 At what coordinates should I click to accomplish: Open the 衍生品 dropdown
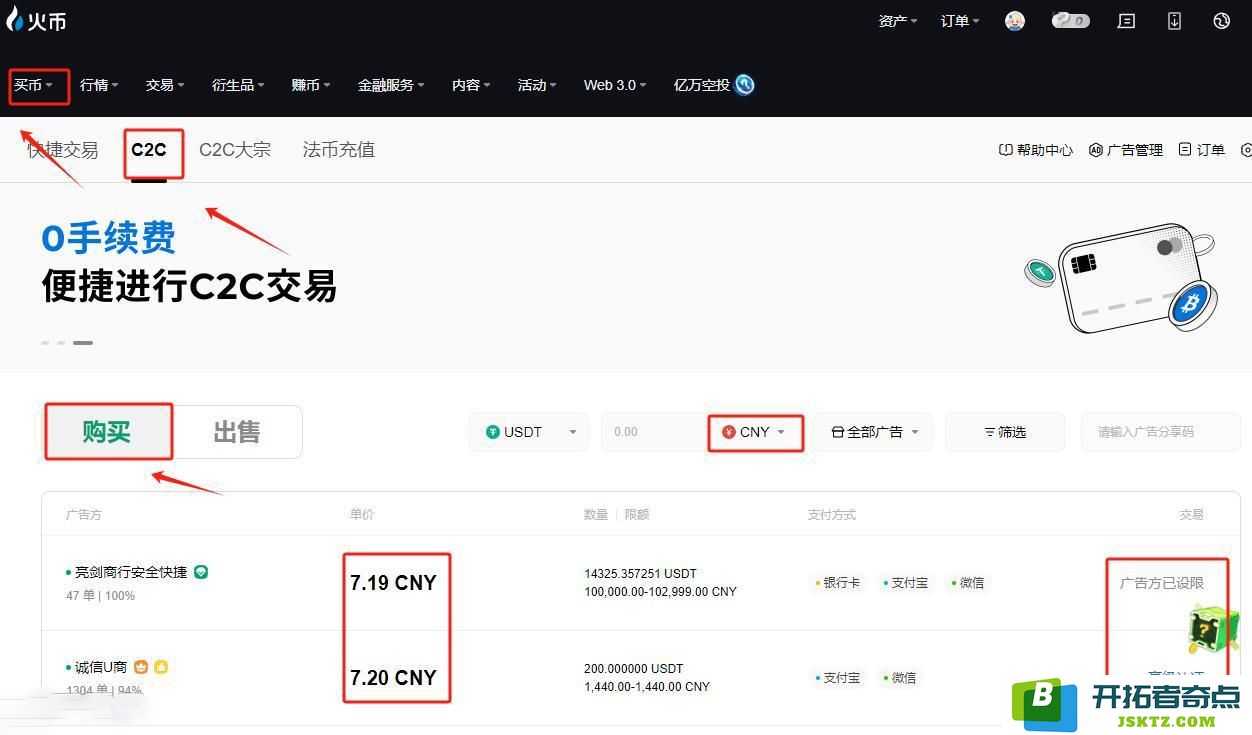coord(238,86)
